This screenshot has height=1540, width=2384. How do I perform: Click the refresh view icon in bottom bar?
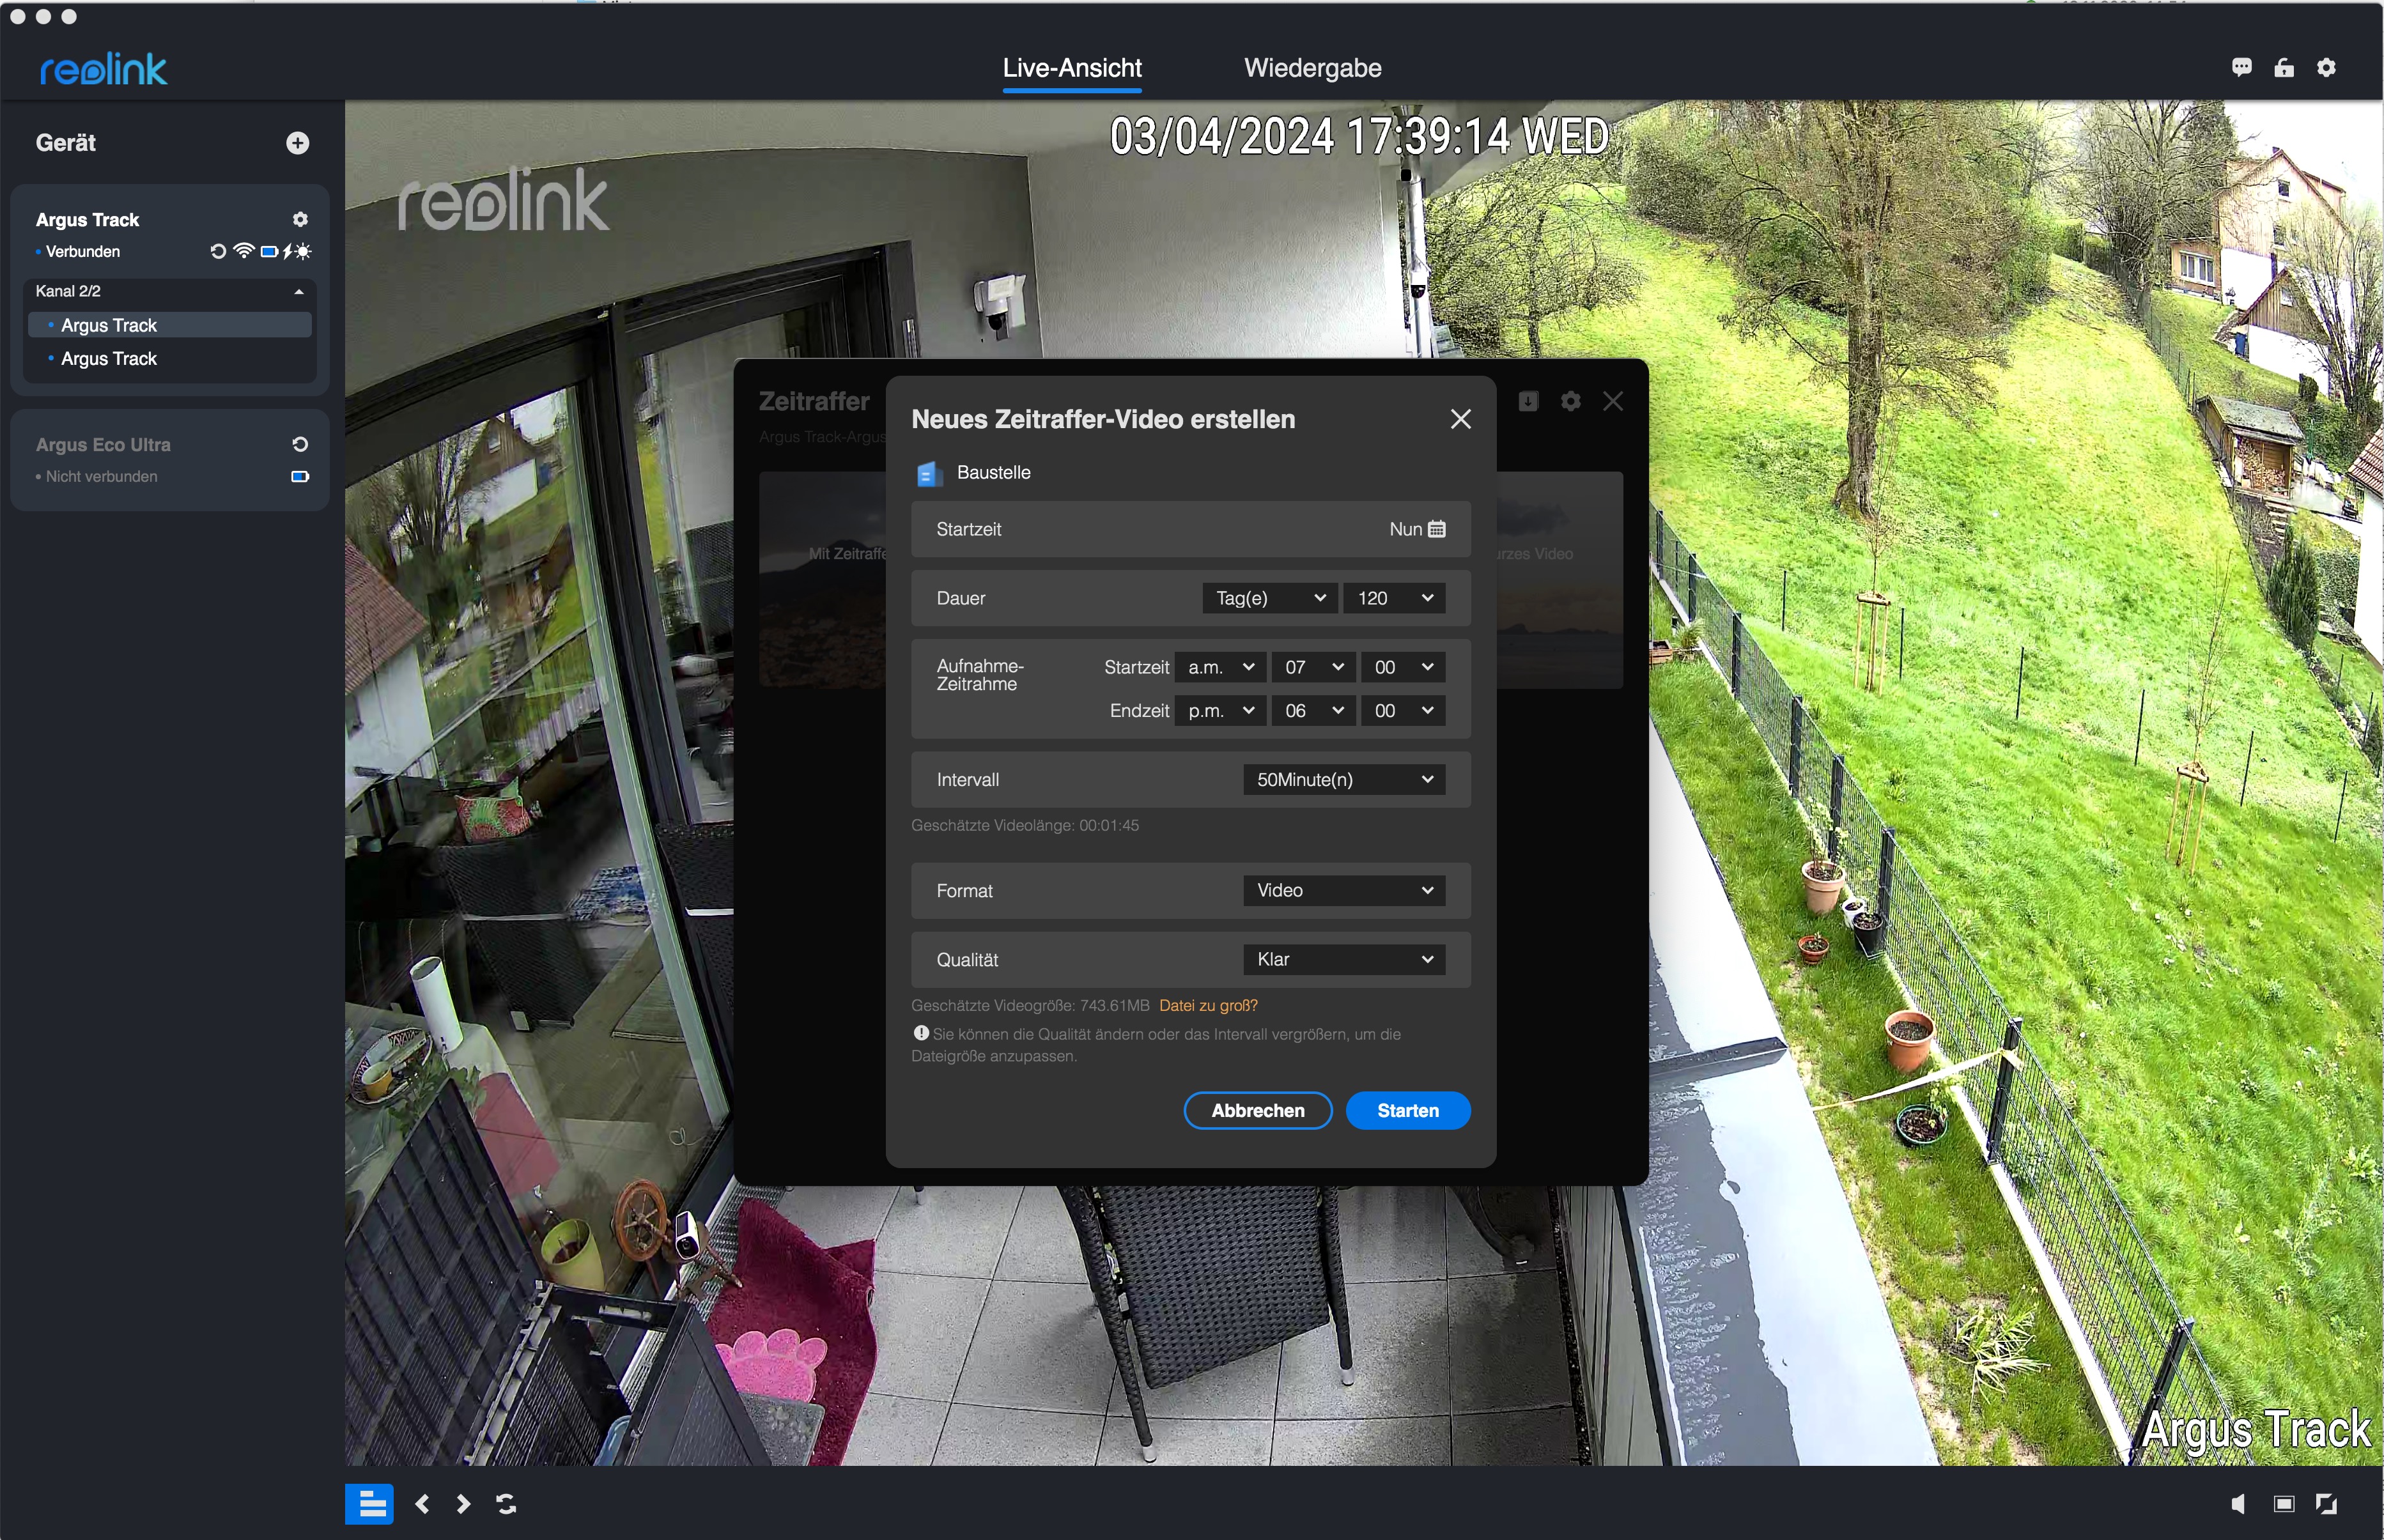tap(506, 1504)
